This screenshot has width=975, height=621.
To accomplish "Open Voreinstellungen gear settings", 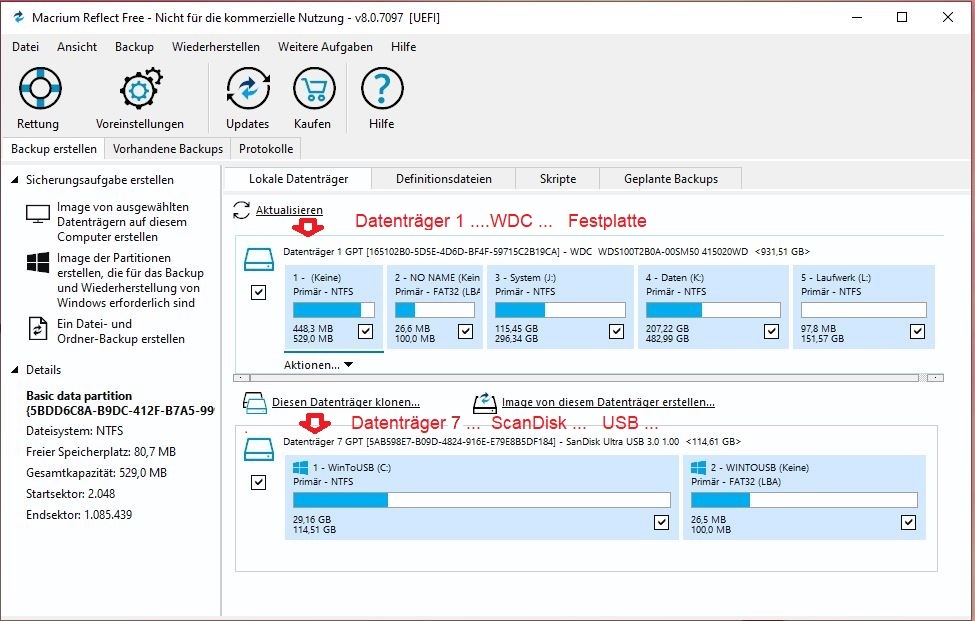I will click(141, 88).
